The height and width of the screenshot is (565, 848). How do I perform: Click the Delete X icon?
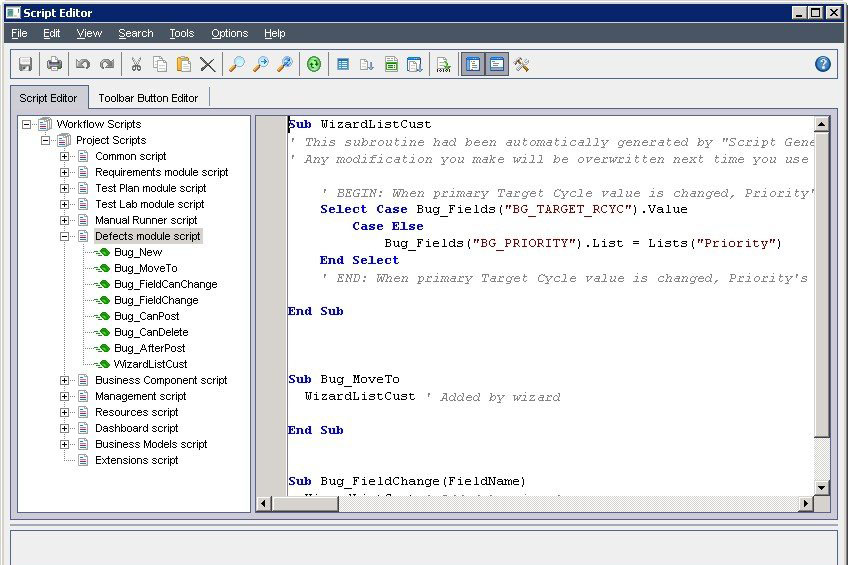[208, 64]
